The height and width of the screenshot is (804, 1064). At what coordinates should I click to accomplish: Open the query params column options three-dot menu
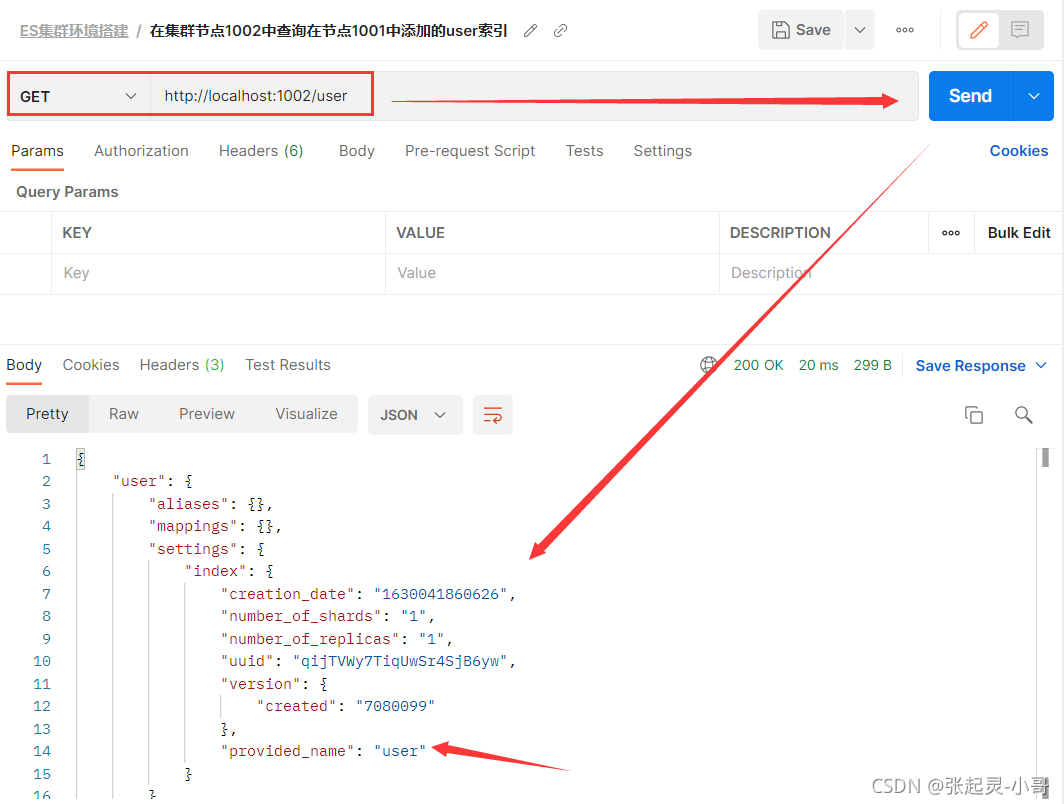[951, 233]
